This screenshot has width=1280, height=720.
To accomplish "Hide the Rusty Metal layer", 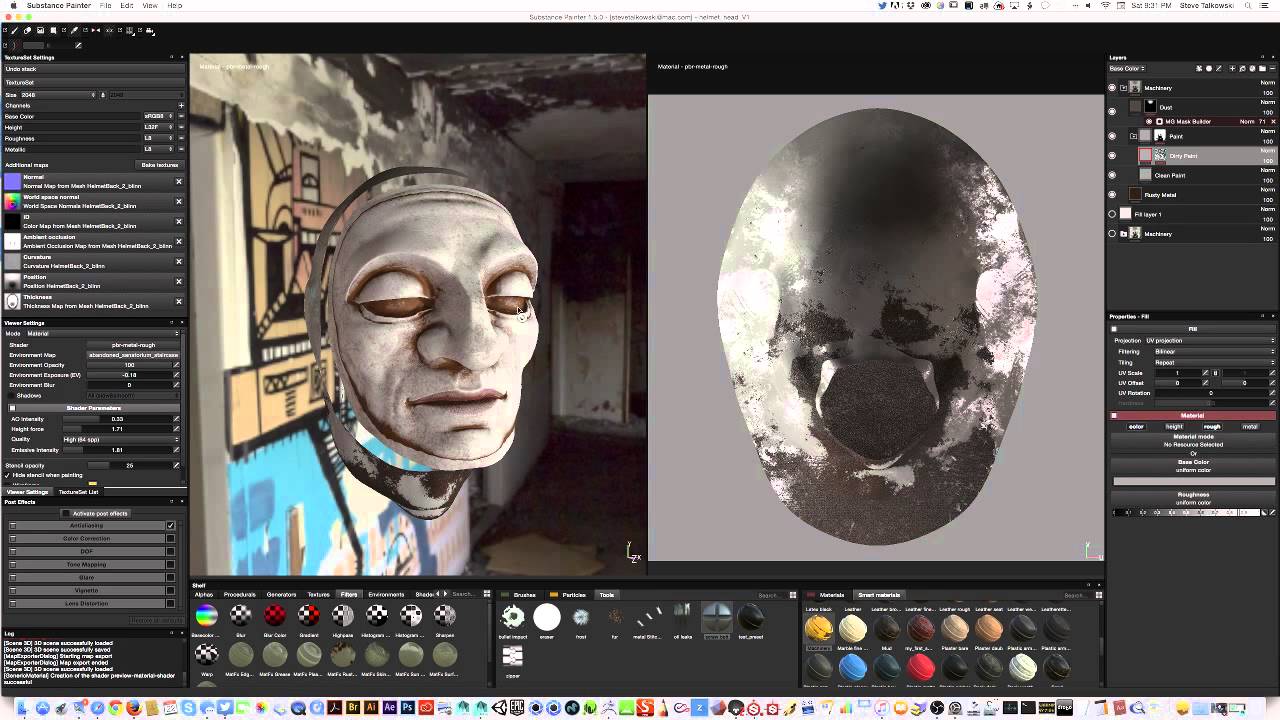I will coord(1112,194).
